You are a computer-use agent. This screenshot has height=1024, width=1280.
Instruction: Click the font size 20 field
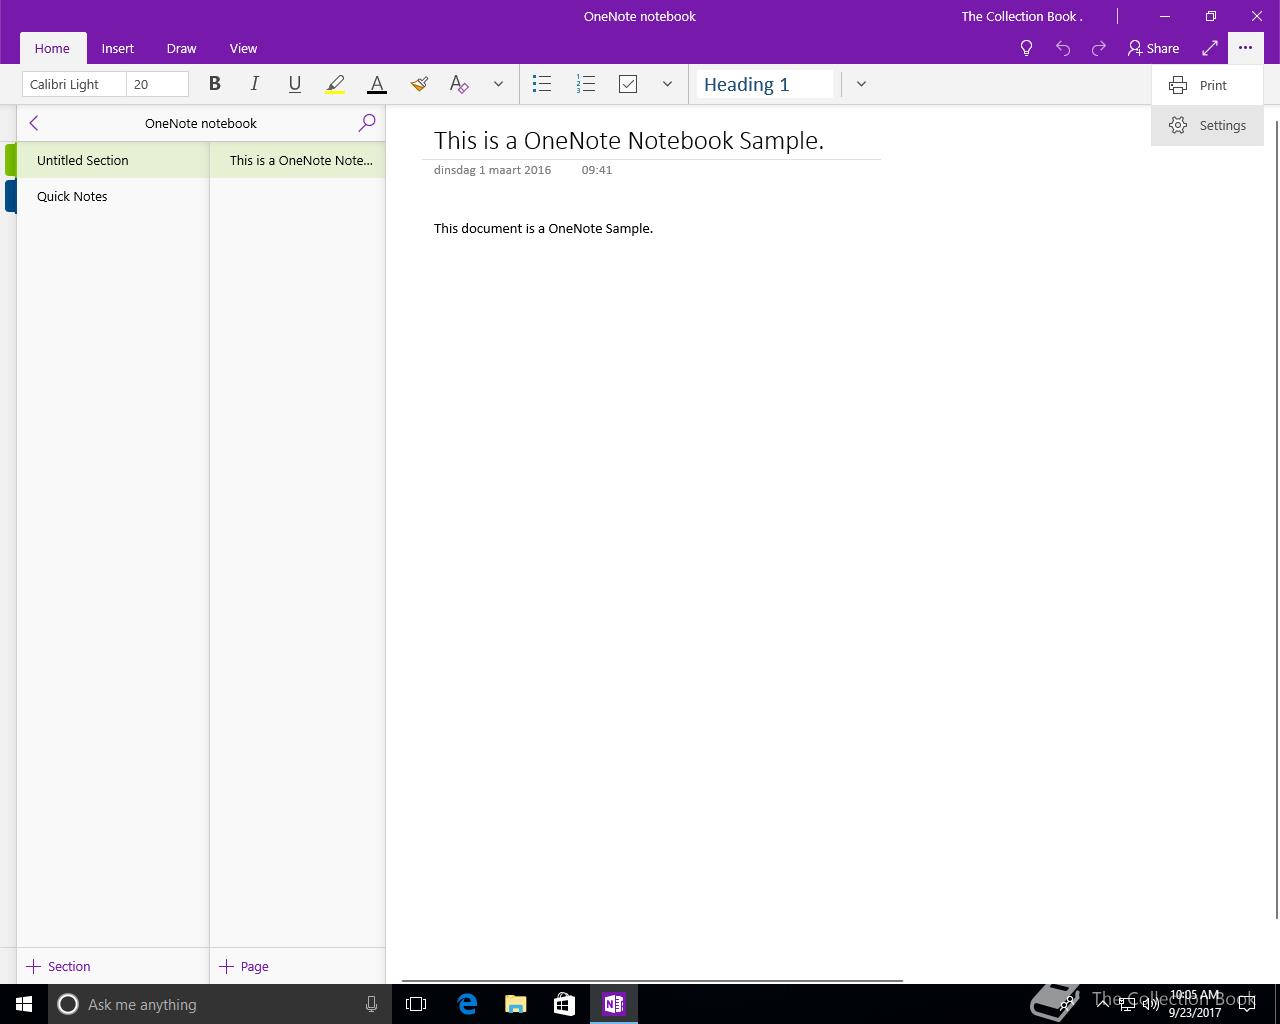(x=157, y=84)
